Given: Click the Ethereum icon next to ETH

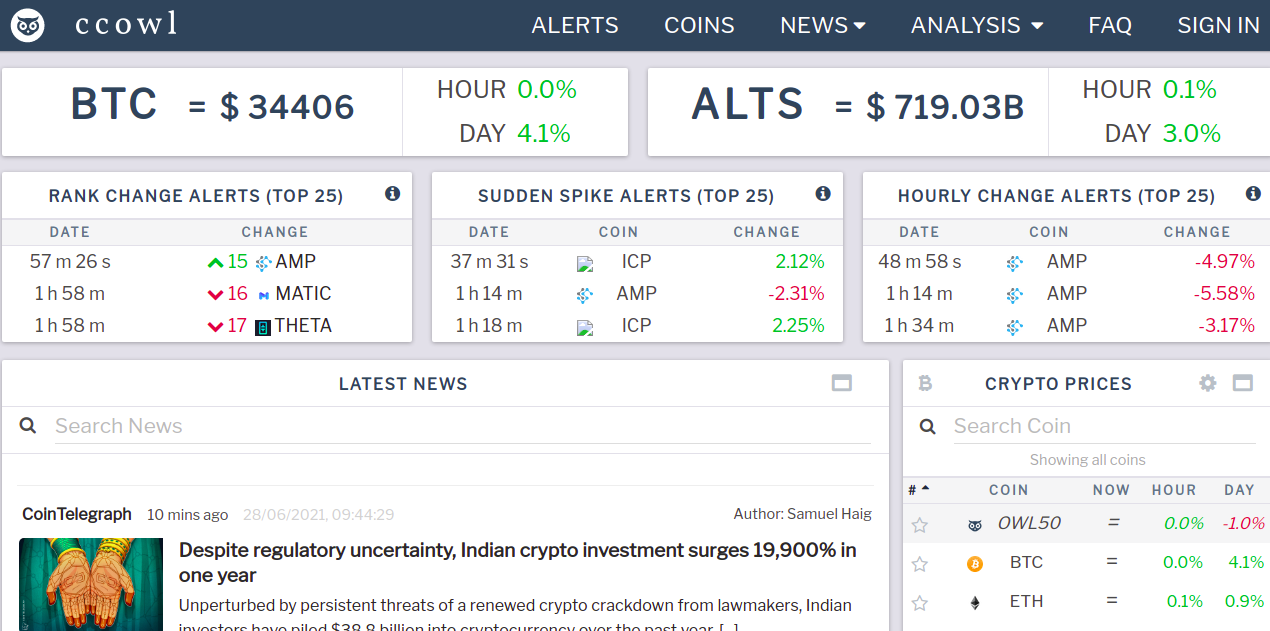Looking at the screenshot, I should [974, 602].
